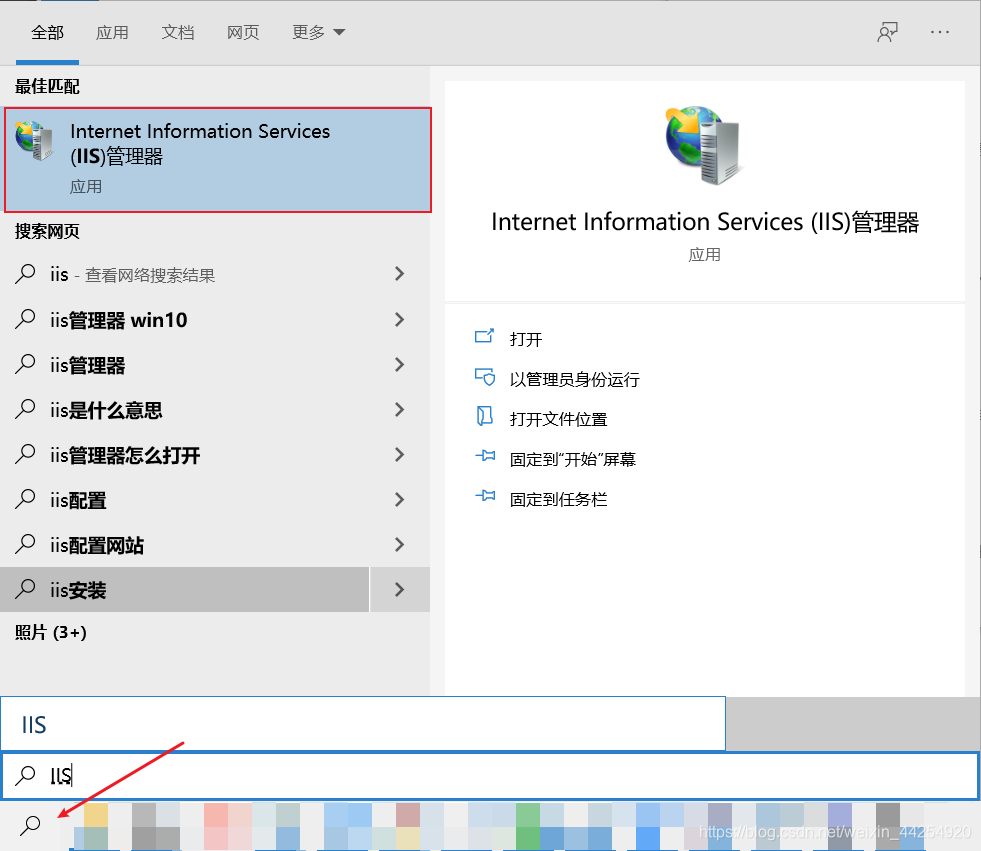Screen dimensions: 981x851
Task: Choose 打开文件位置
Action: click(x=558, y=419)
